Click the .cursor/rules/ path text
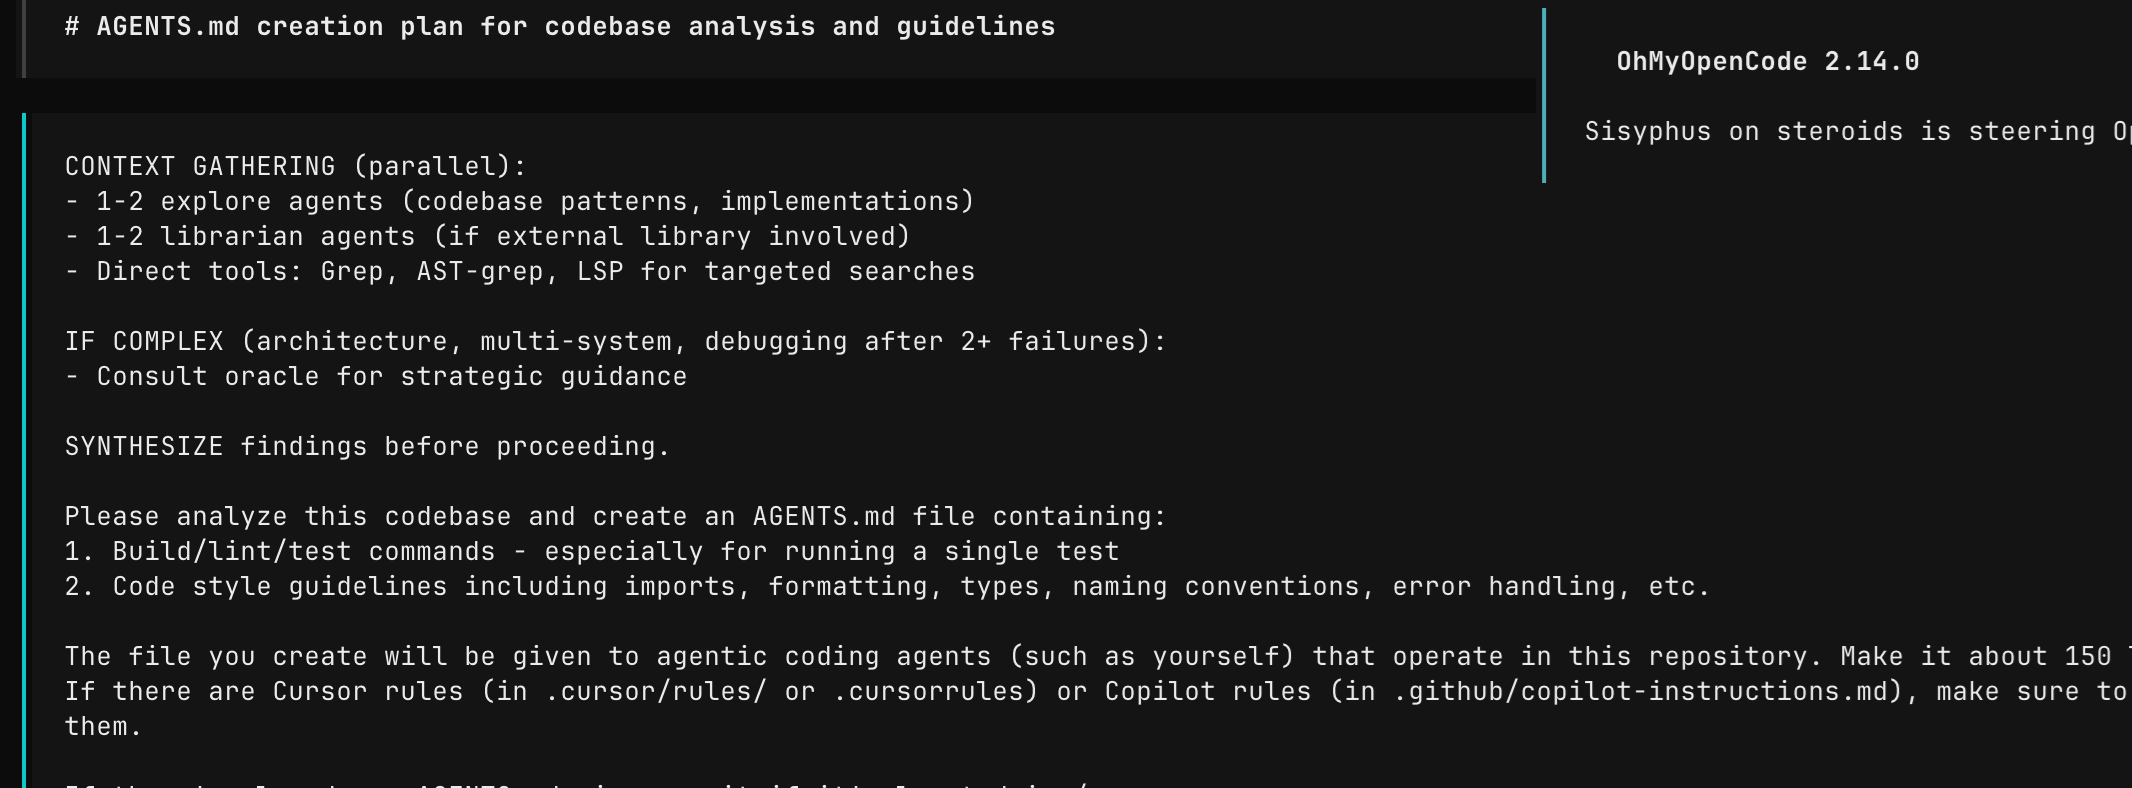The height and width of the screenshot is (788, 2132). click(x=655, y=691)
